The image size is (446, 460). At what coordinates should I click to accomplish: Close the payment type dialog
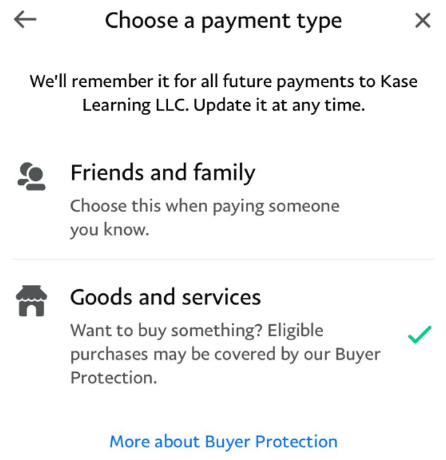coord(423,20)
